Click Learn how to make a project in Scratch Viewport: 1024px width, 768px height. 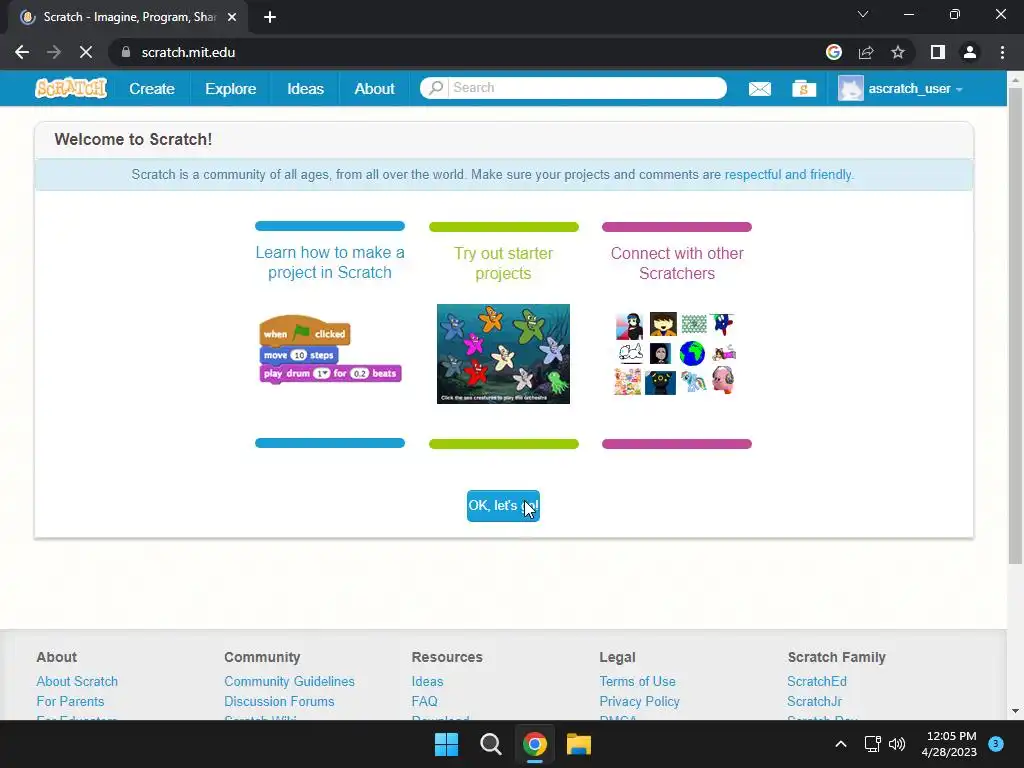click(x=330, y=263)
